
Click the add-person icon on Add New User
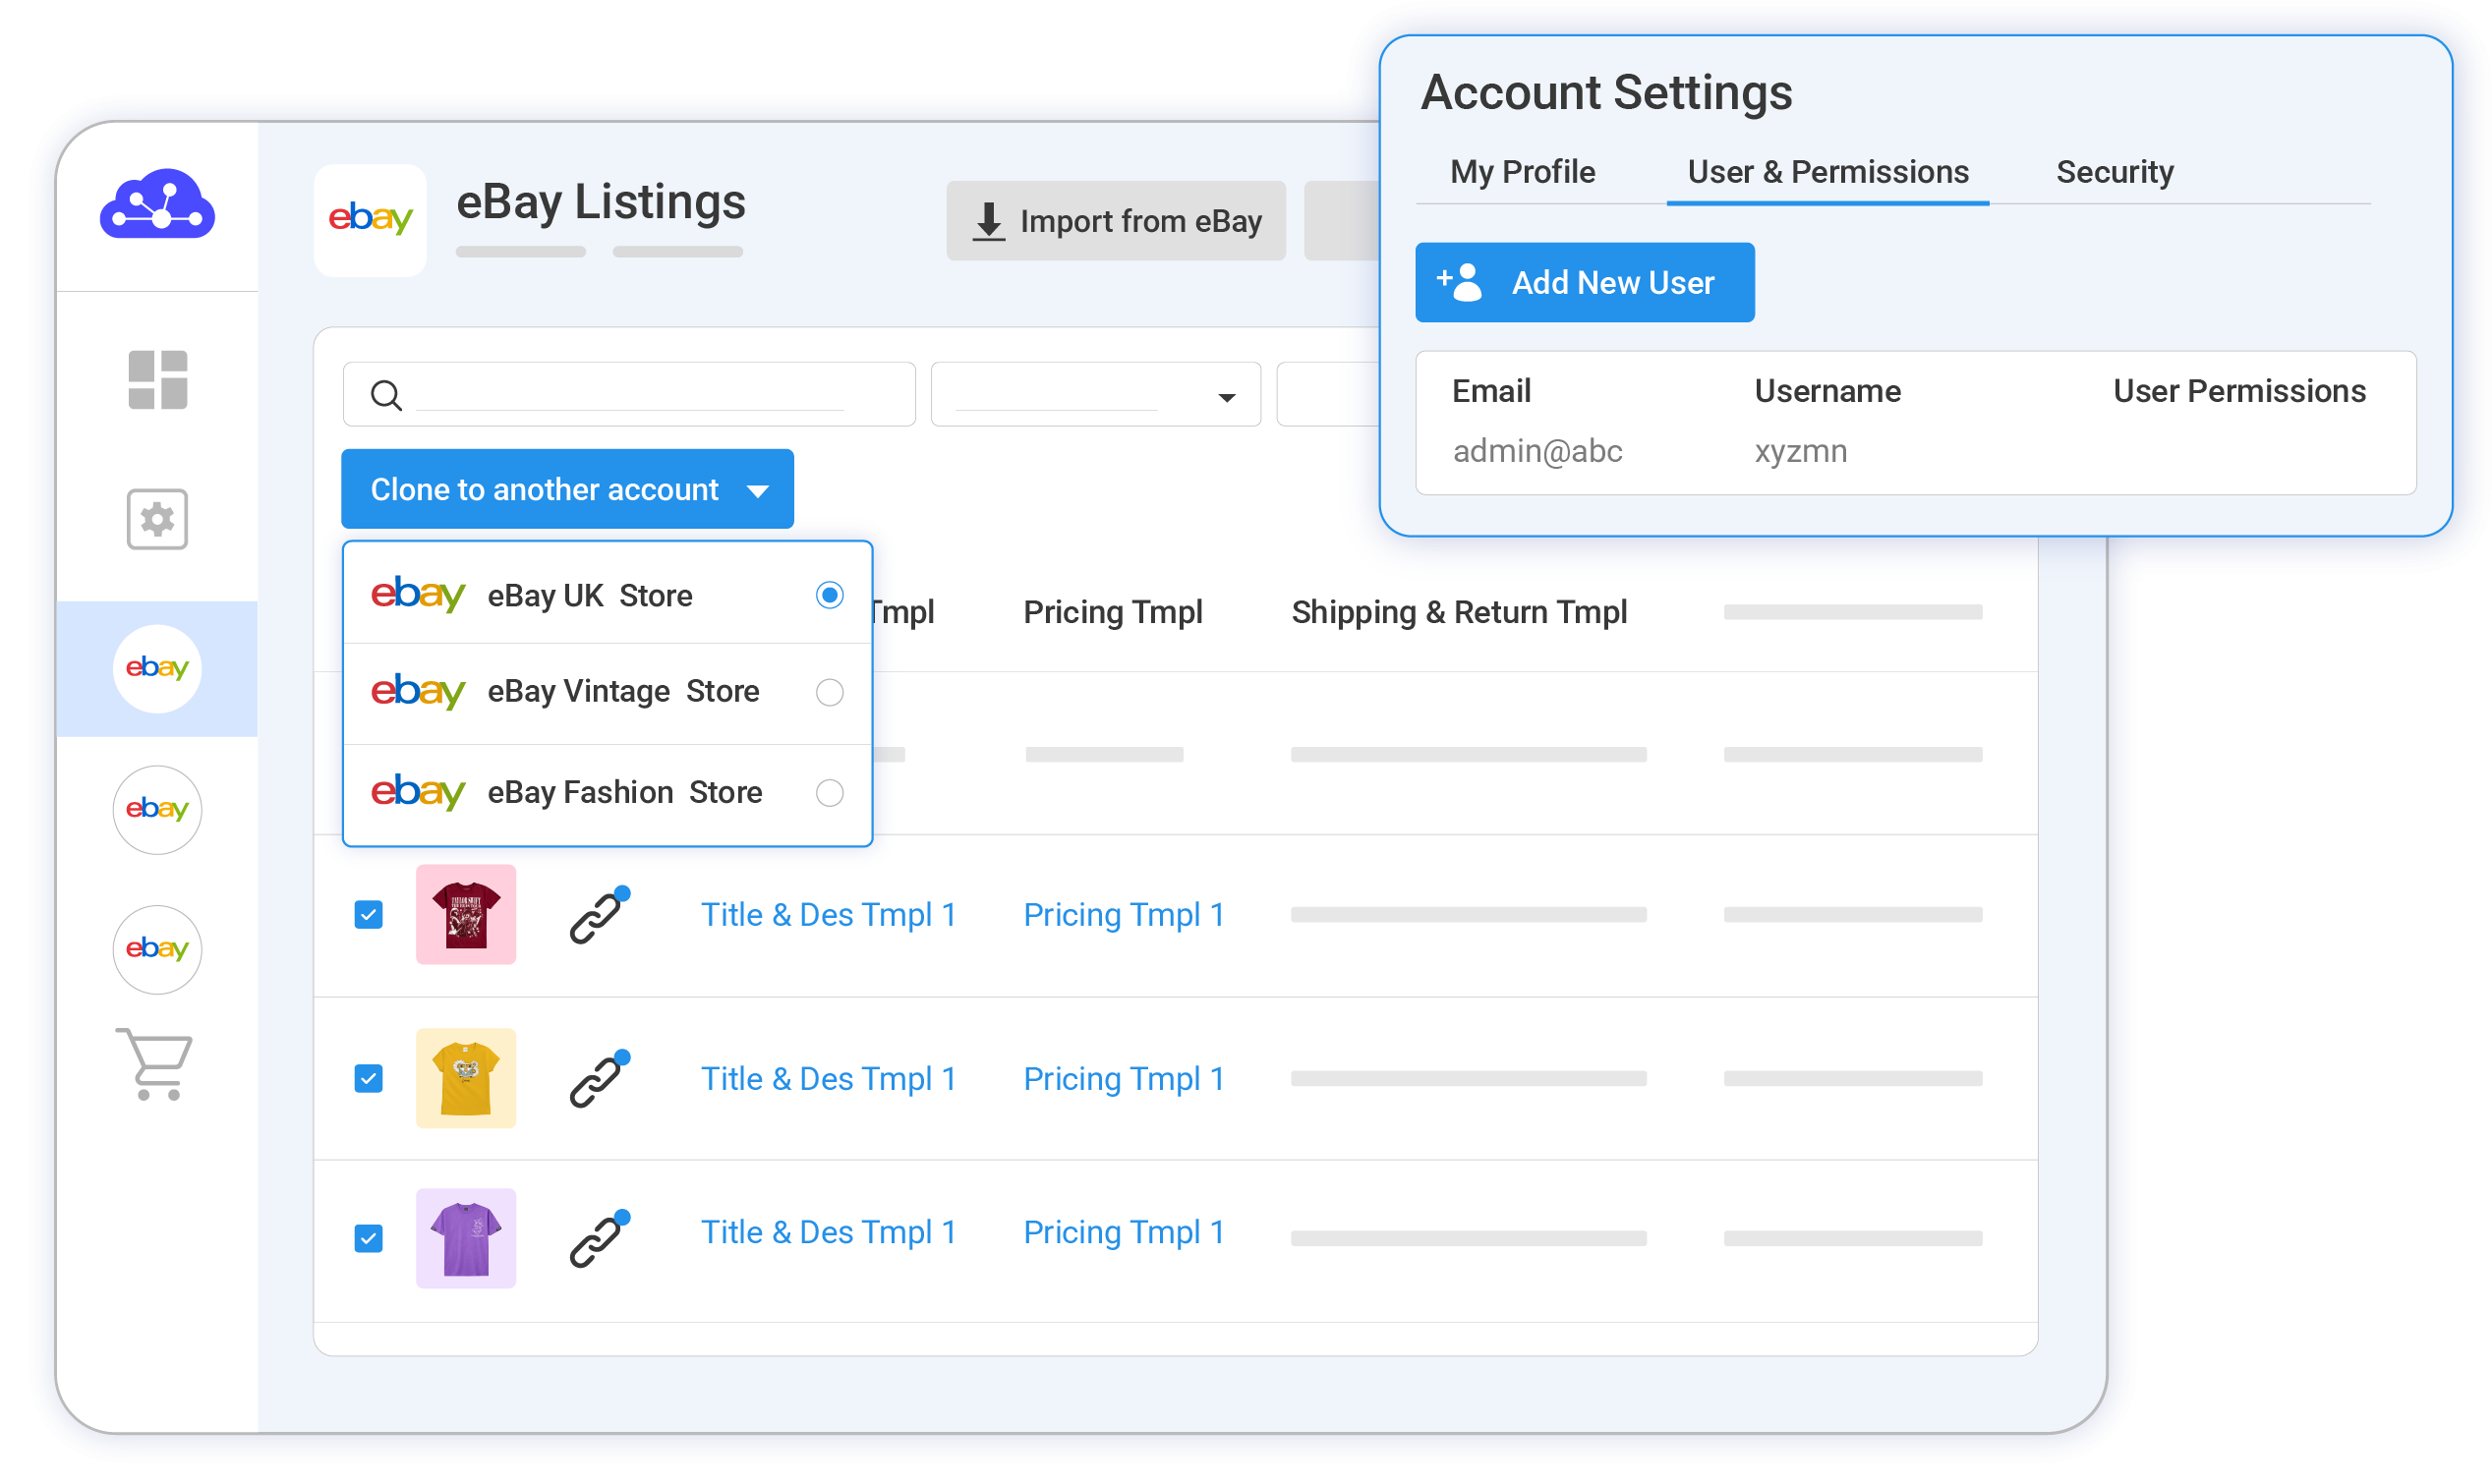[1459, 283]
